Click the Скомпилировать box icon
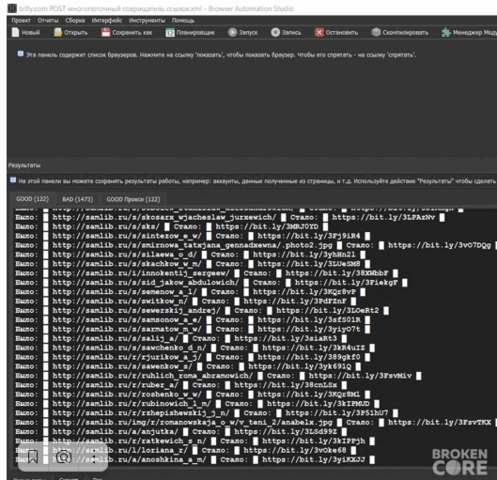 pyautogui.click(x=376, y=32)
